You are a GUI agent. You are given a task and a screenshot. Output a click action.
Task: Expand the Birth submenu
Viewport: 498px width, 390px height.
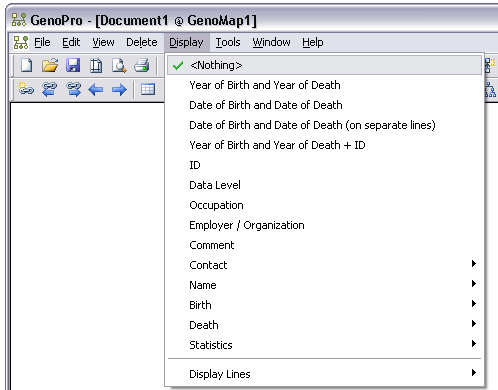click(x=324, y=305)
